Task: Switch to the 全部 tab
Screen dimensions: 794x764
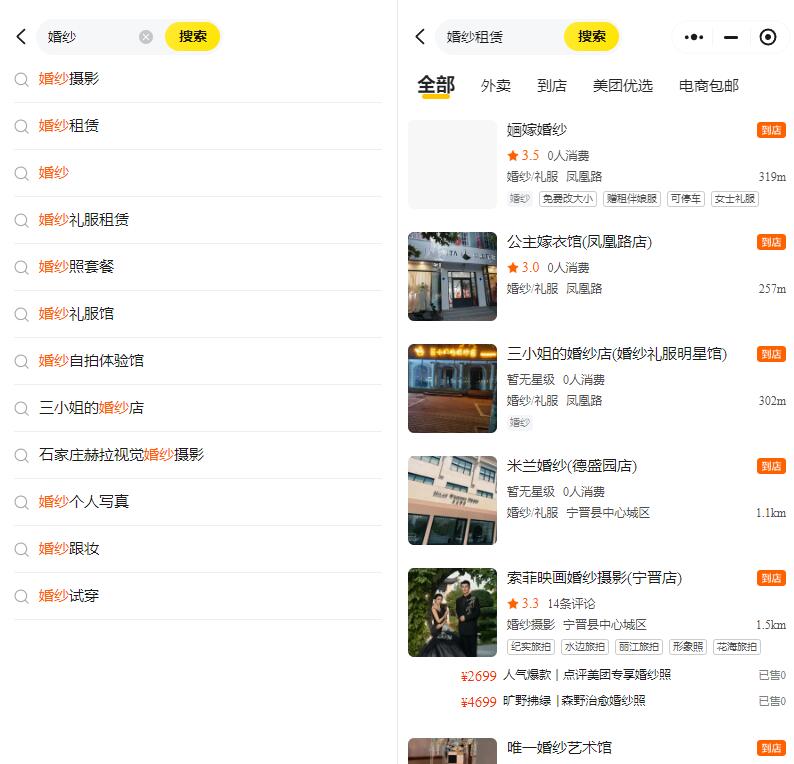Action: click(x=436, y=86)
